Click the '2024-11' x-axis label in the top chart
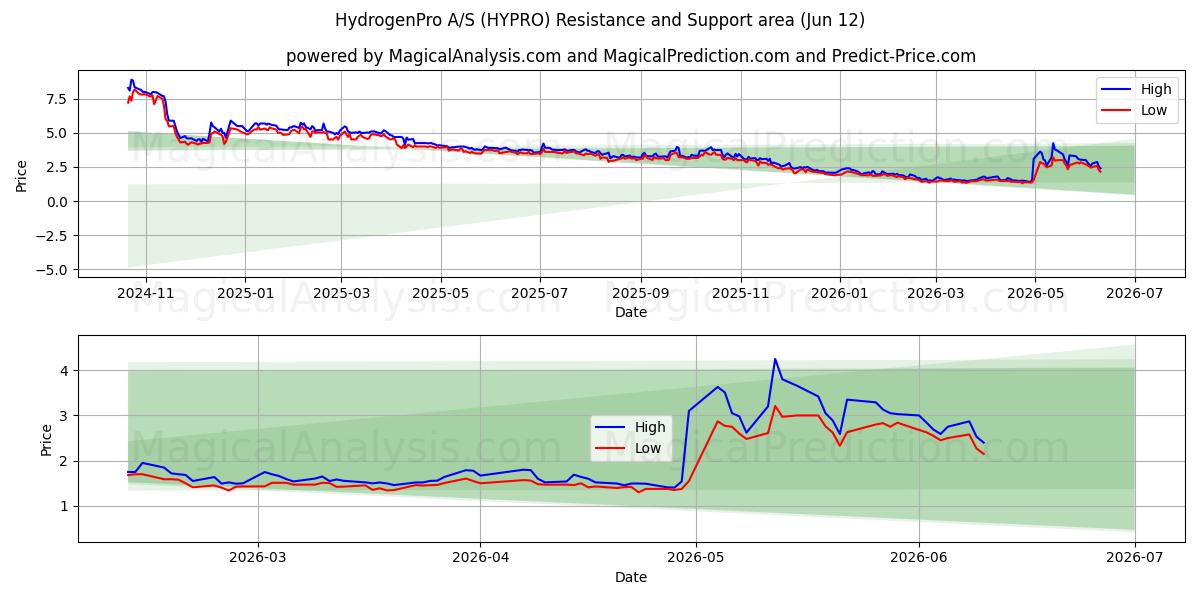The height and width of the screenshot is (600, 1200). pos(146,294)
